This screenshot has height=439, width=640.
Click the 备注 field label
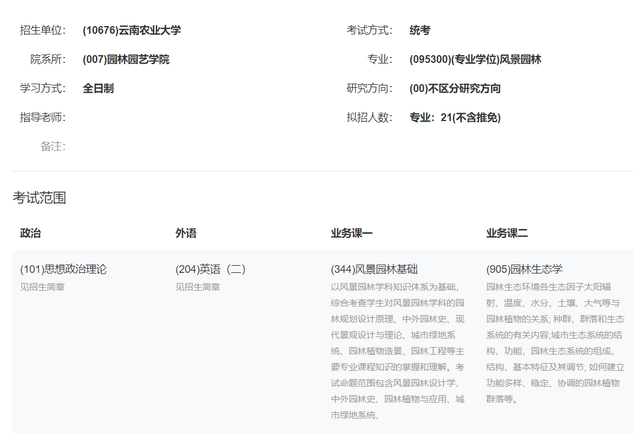(x=53, y=146)
